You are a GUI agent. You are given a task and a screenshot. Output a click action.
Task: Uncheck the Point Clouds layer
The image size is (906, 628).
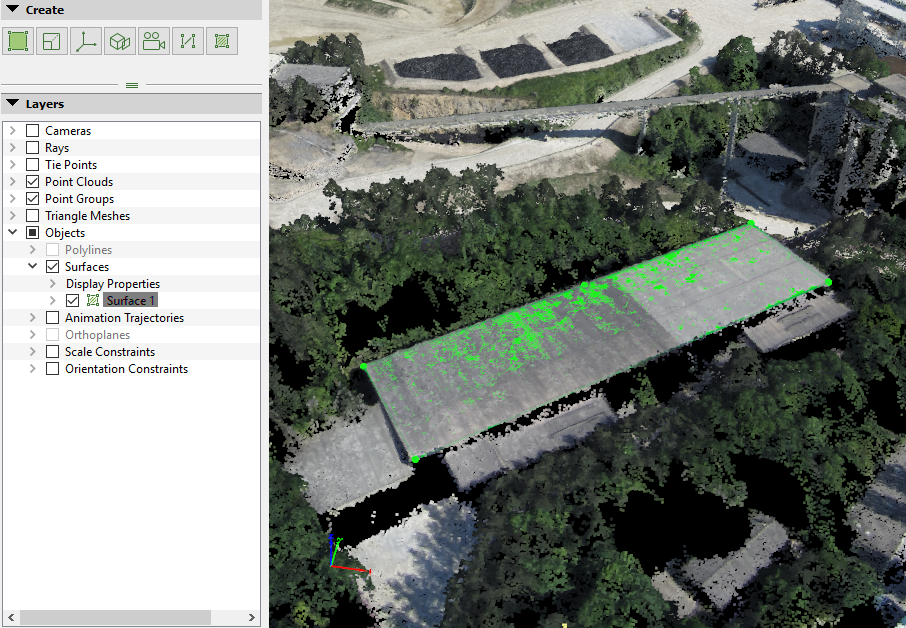(x=33, y=182)
